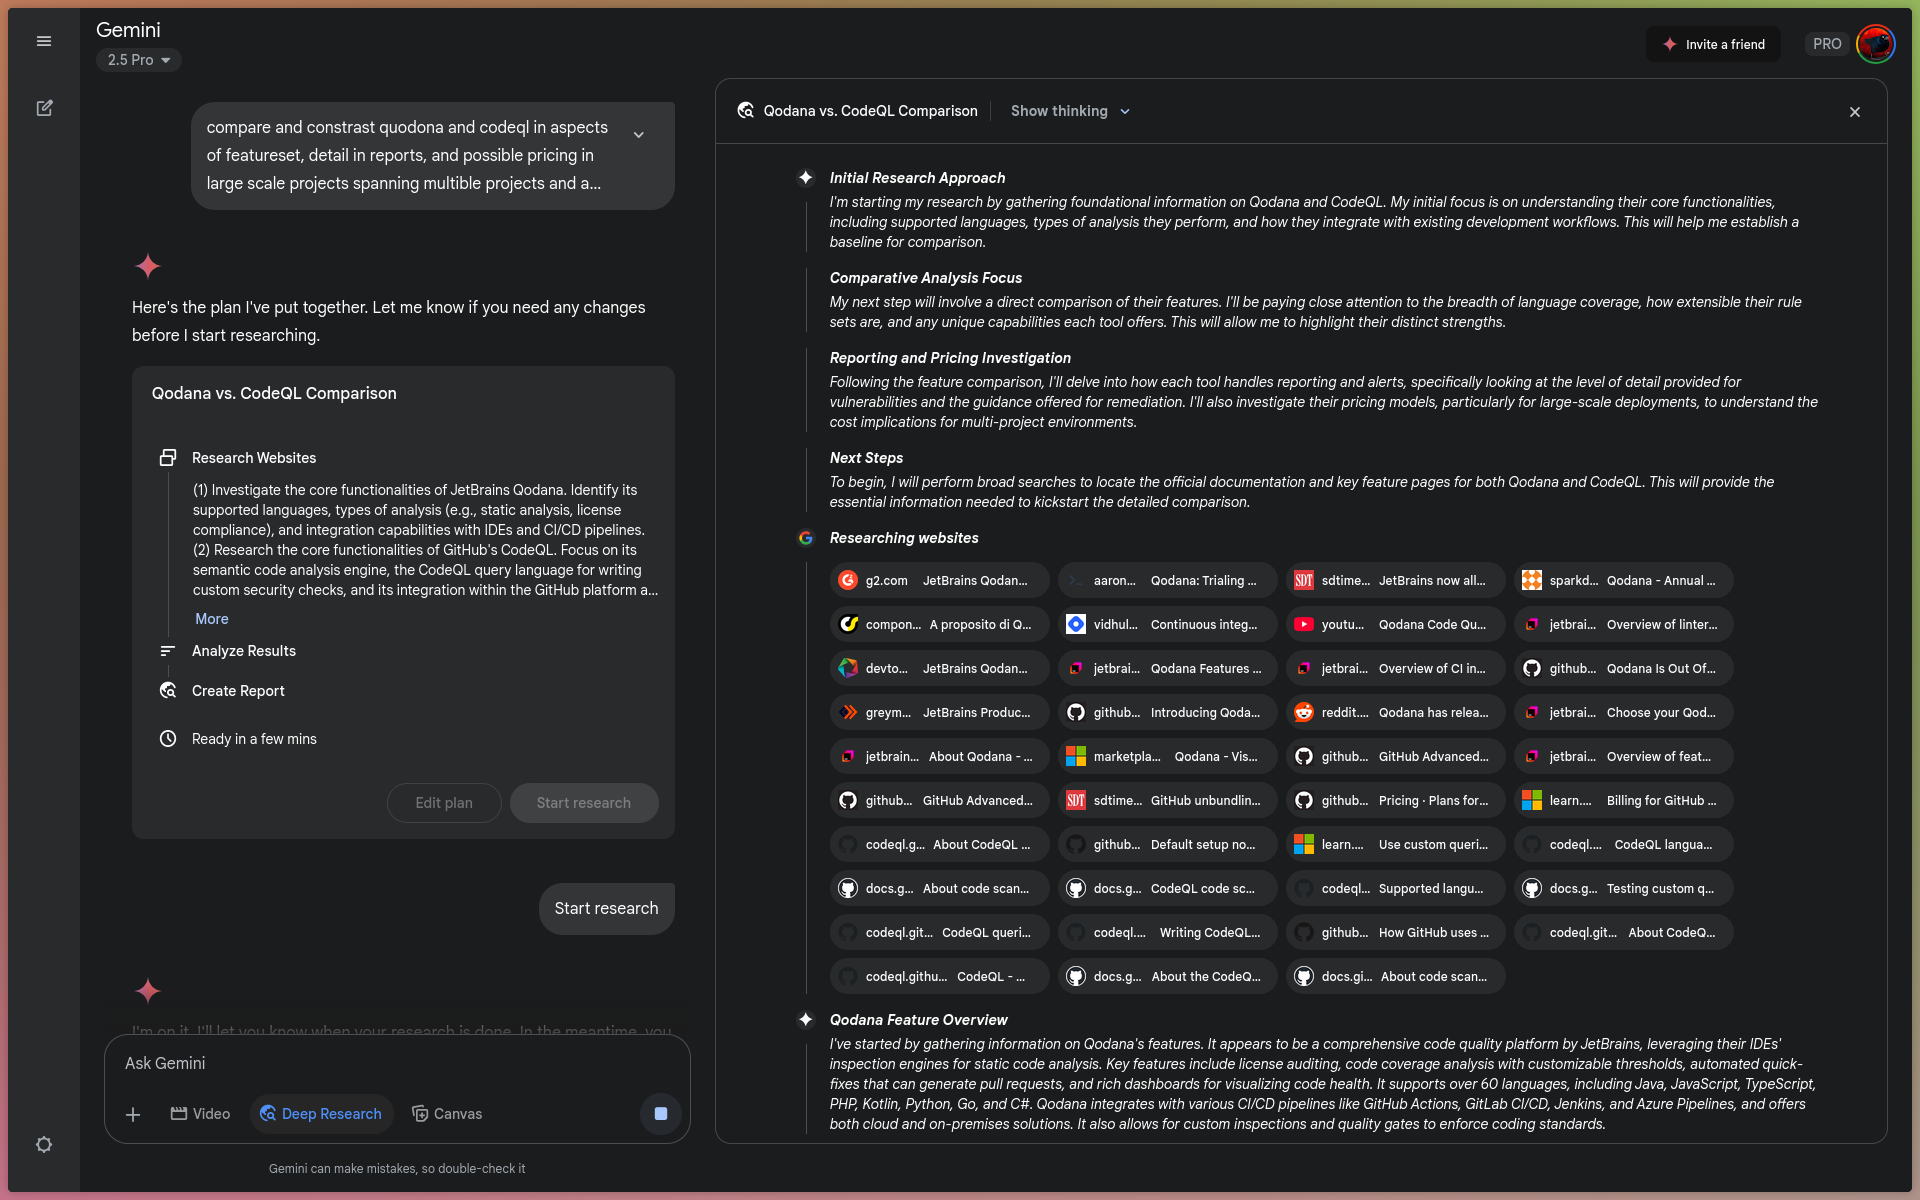This screenshot has height=1200, width=1920.
Task: Open codeql Writing CodeQL source chip
Action: [x=1167, y=933]
